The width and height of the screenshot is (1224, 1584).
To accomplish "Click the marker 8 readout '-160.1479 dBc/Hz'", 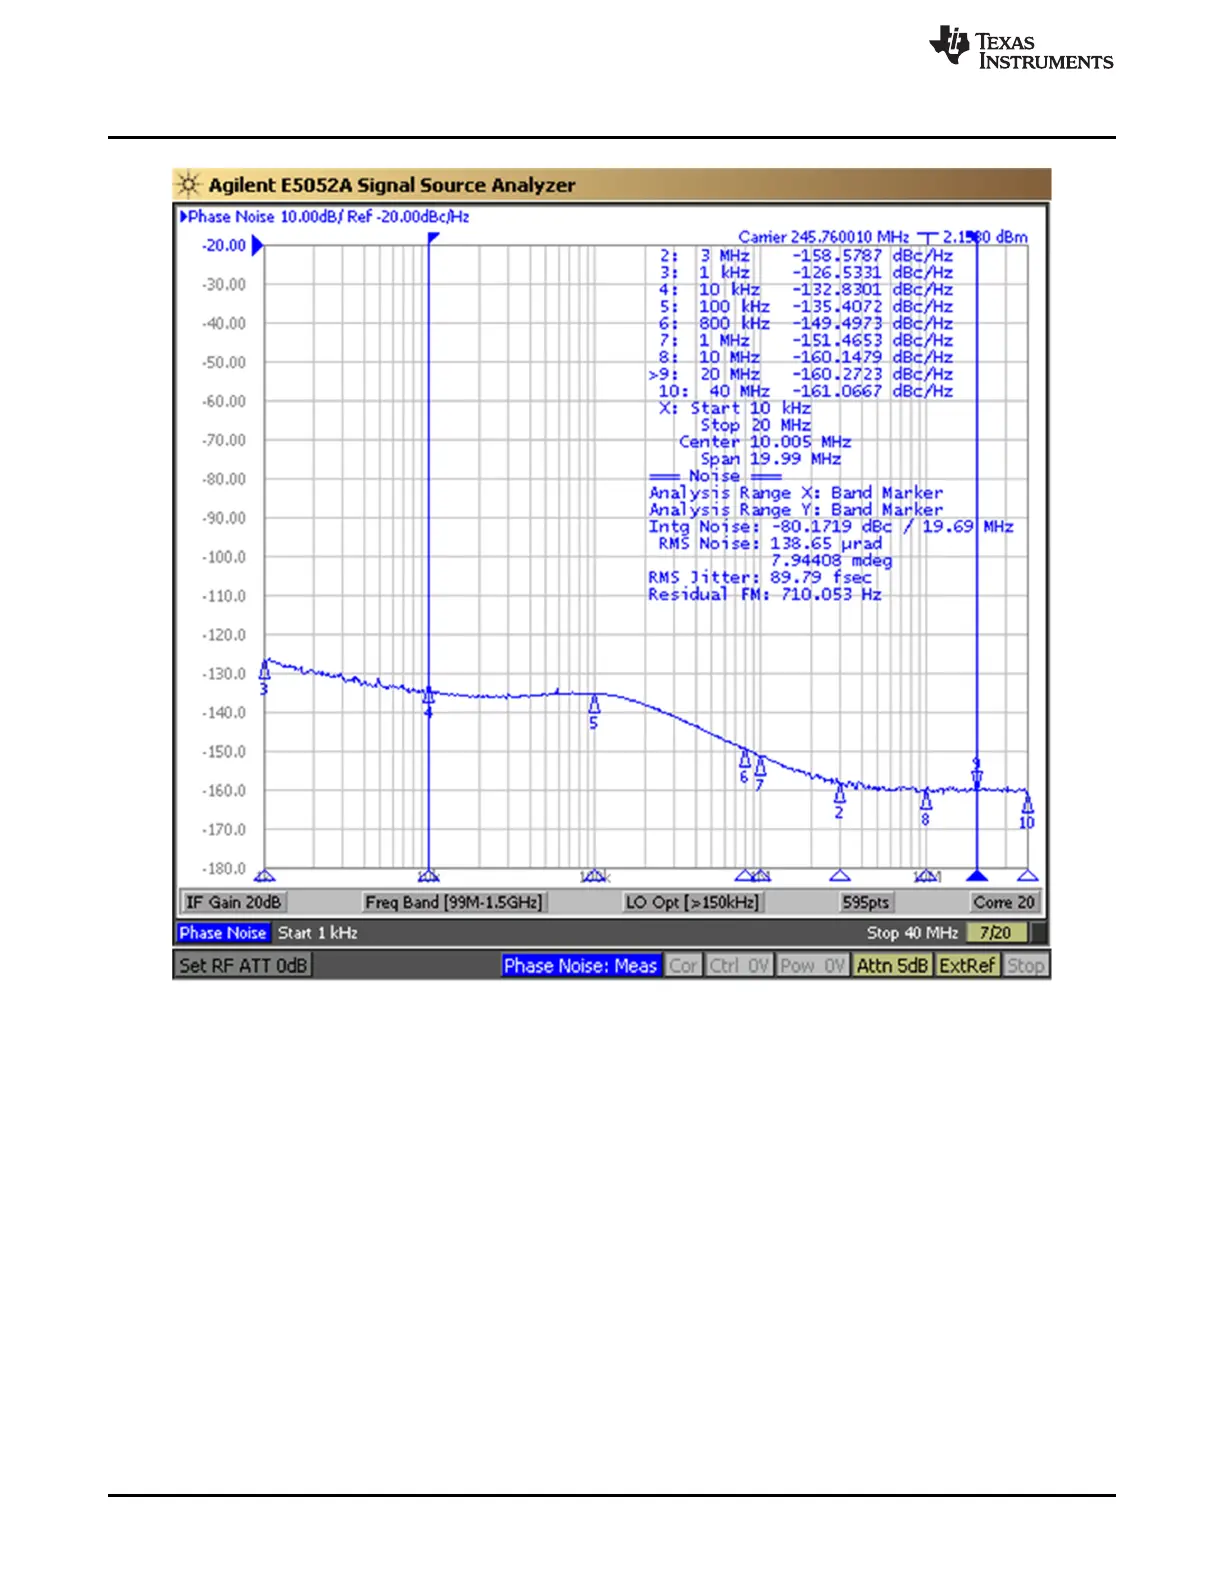I will coord(872,357).
